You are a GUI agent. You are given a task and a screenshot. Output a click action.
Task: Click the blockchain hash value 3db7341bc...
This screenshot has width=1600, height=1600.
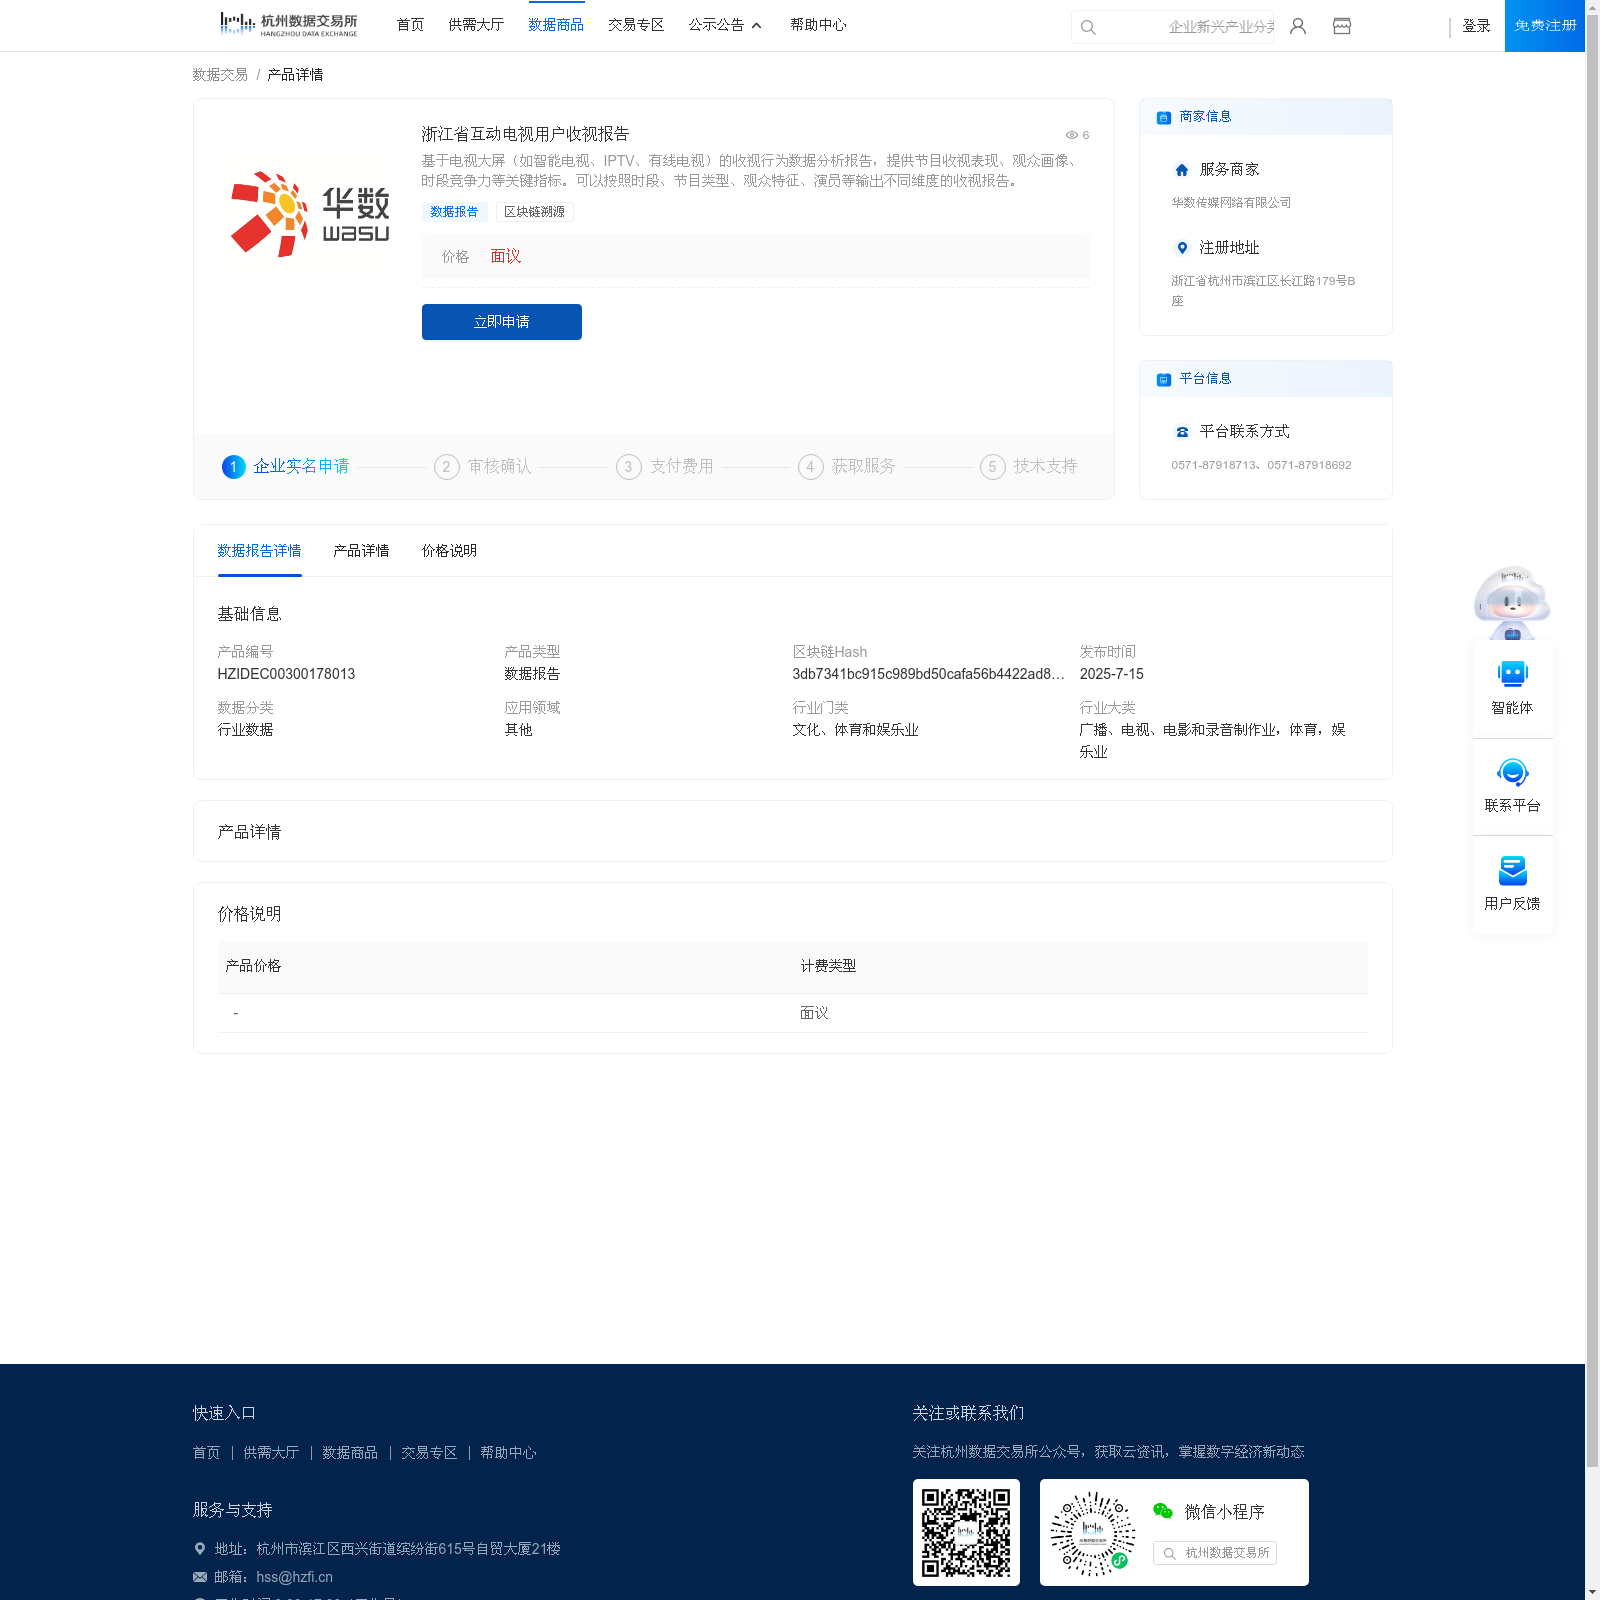928,674
